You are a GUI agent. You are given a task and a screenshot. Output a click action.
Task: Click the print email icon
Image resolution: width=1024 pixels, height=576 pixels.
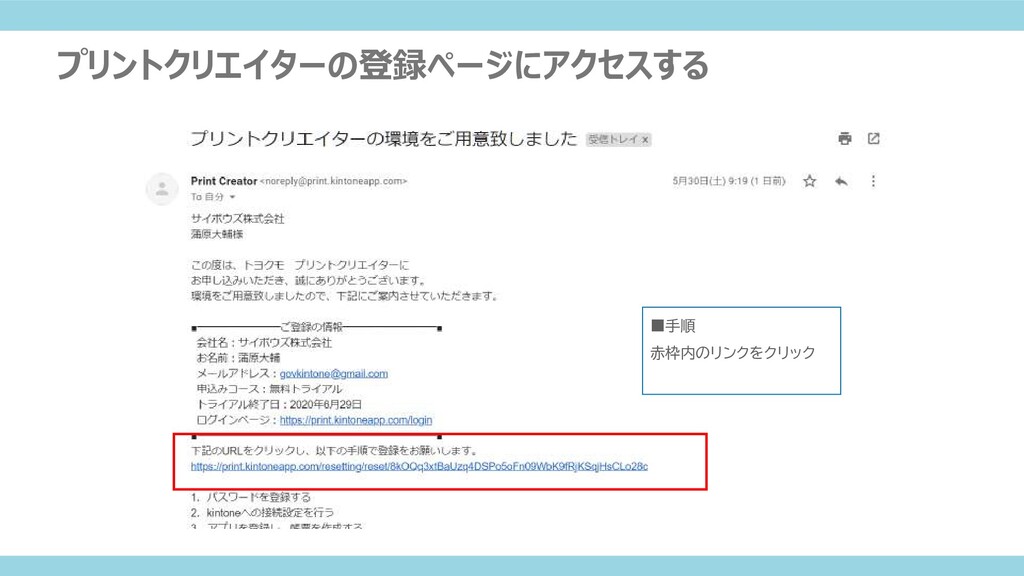click(x=844, y=138)
